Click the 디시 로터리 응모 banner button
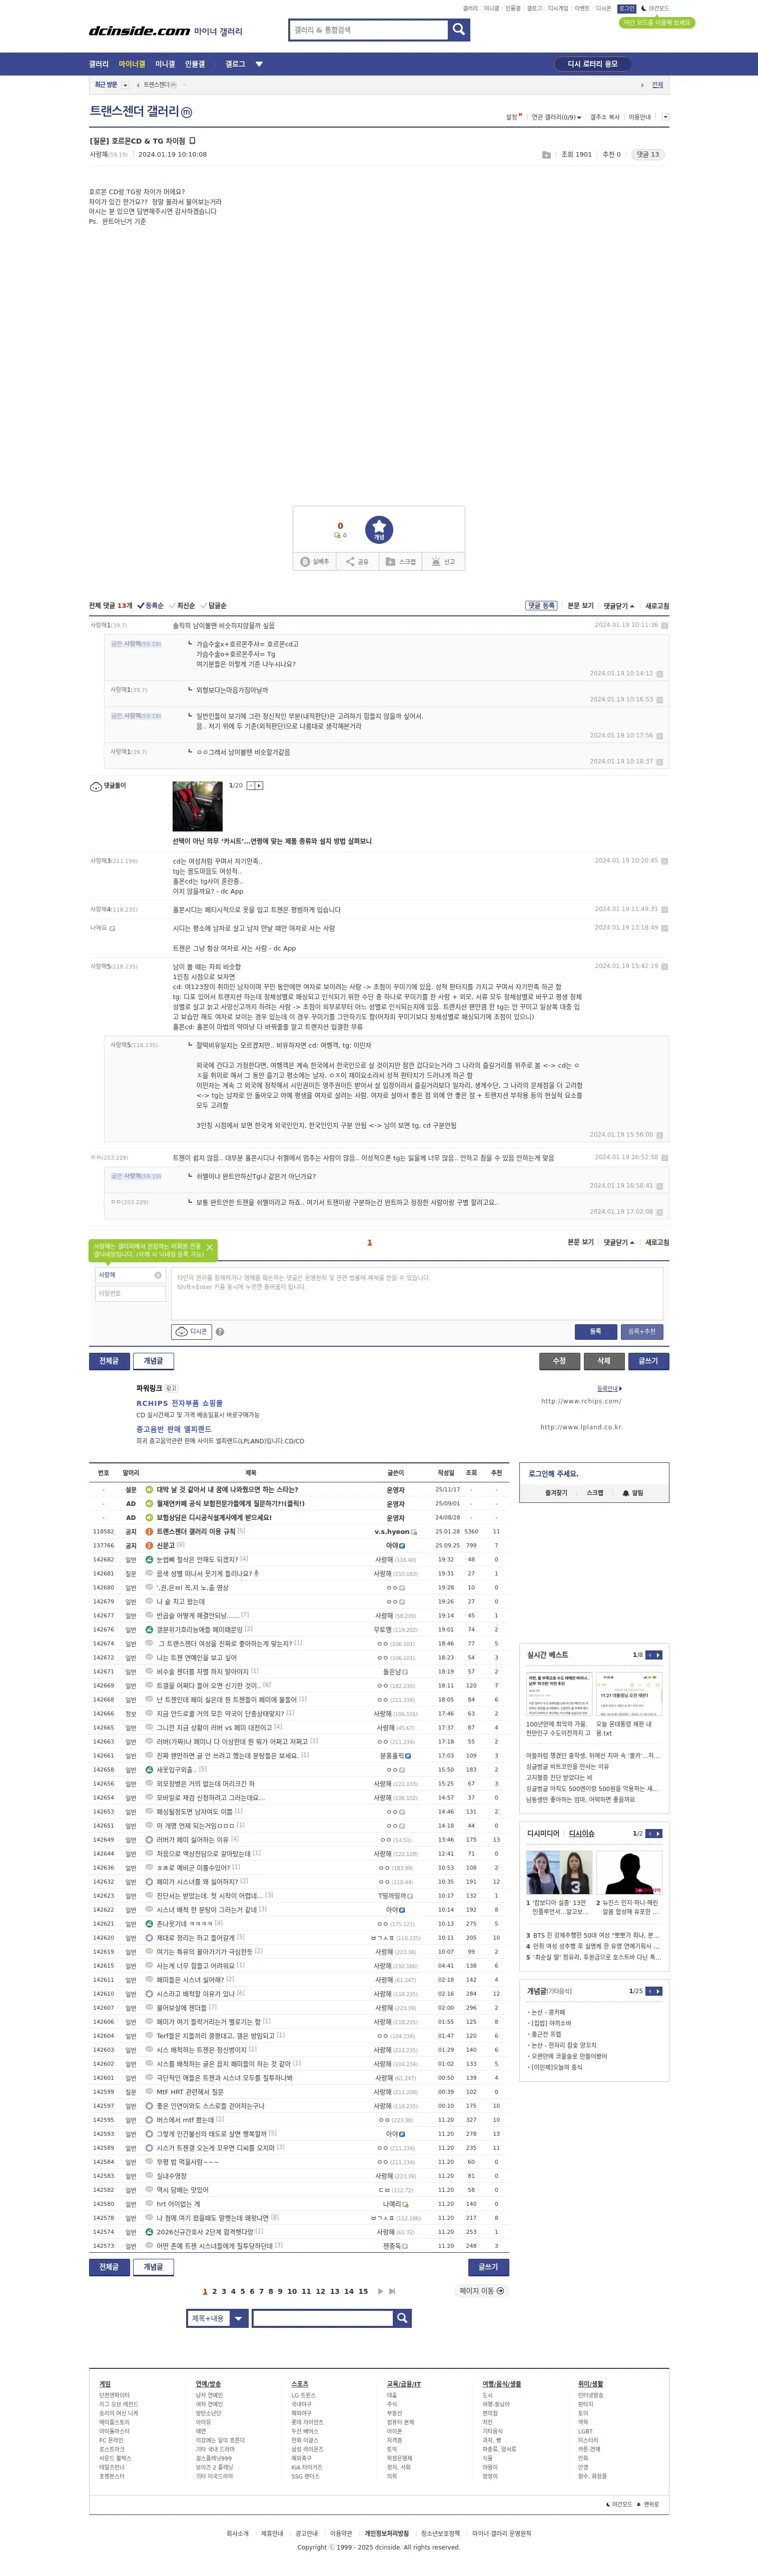Image resolution: width=758 pixels, height=2576 pixels. click(593, 64)
